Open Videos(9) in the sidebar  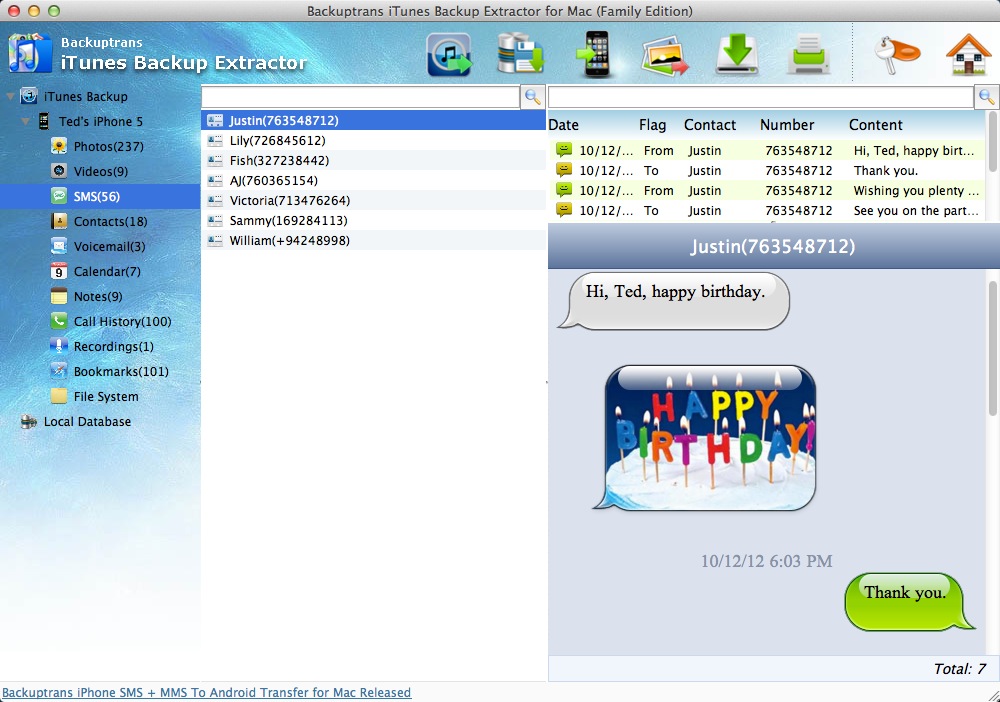click(101, 171)
